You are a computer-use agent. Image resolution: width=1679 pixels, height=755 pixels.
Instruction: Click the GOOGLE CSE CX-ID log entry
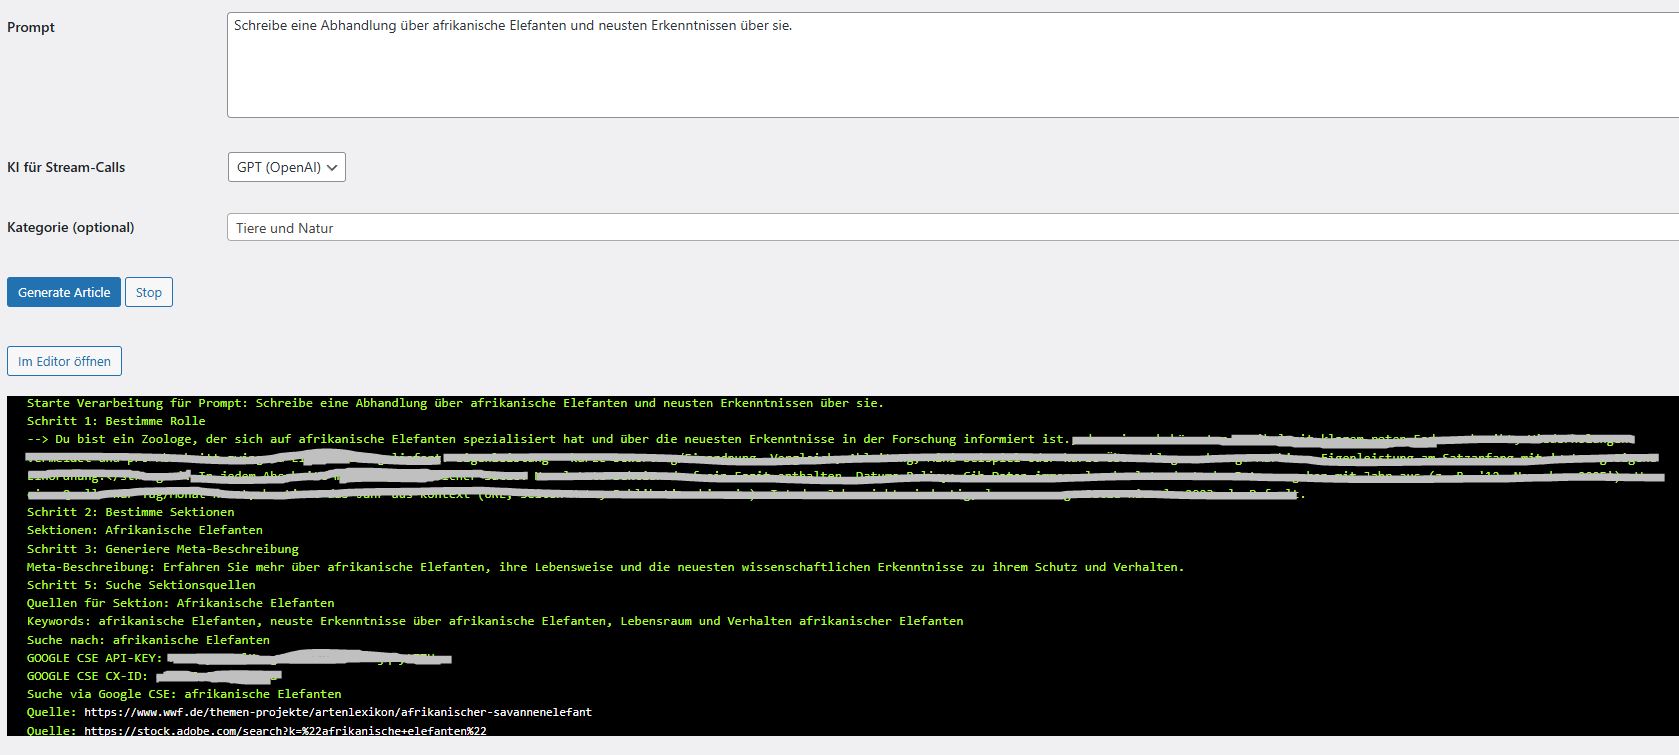click(x=87, y=676)
